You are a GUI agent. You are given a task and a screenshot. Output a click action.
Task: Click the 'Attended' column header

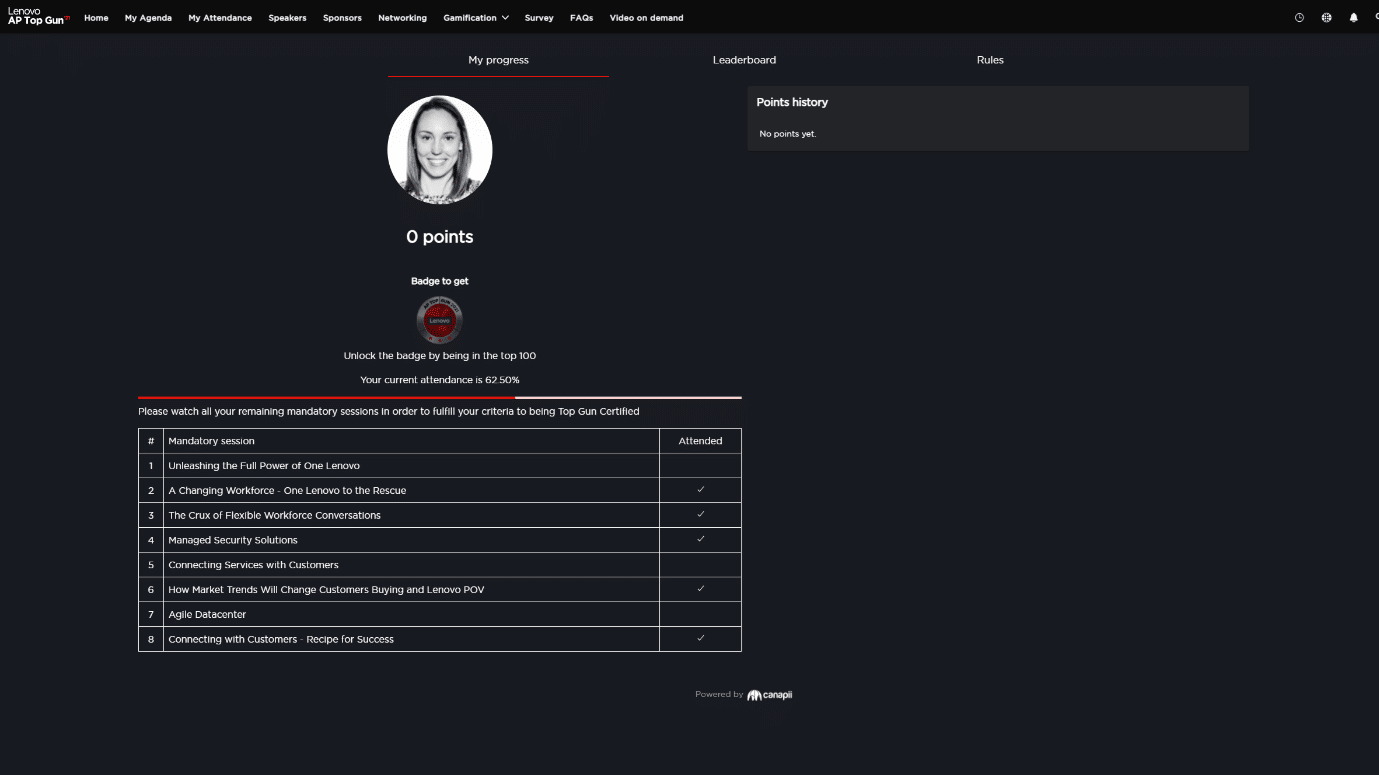(x=700, y=441)
